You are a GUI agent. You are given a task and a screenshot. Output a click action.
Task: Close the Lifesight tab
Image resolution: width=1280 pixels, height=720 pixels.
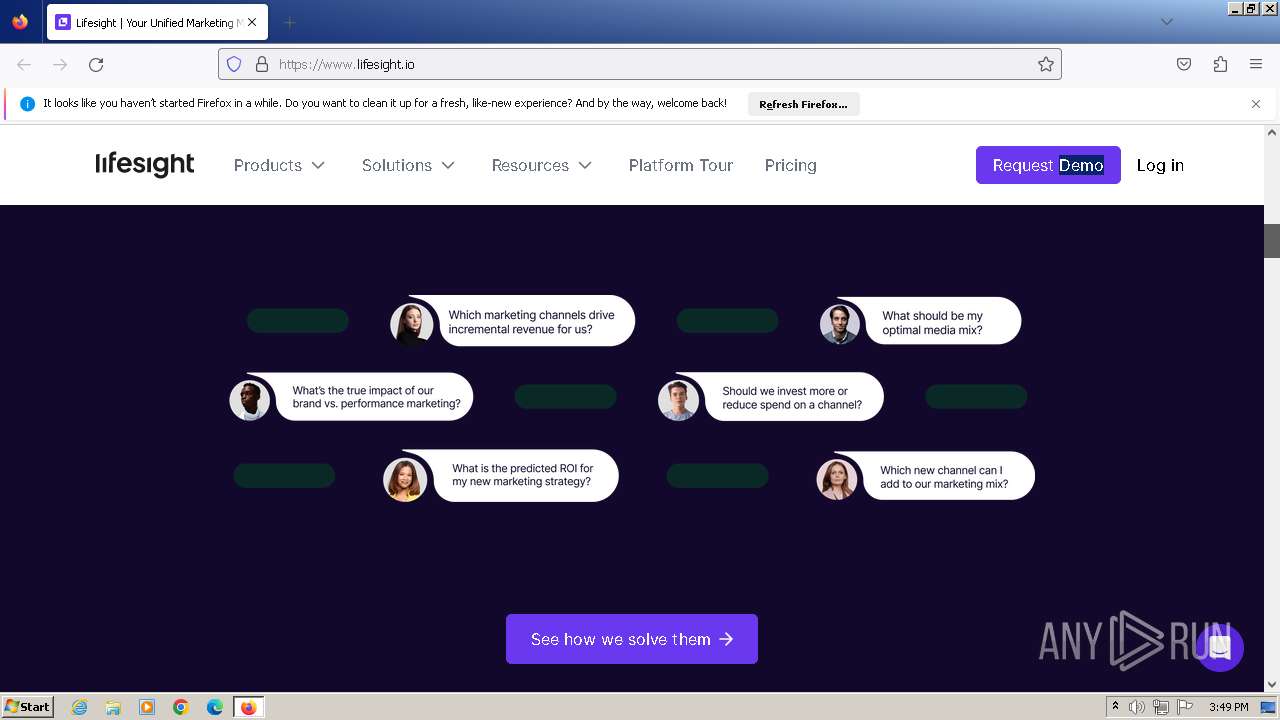point(251,22)
